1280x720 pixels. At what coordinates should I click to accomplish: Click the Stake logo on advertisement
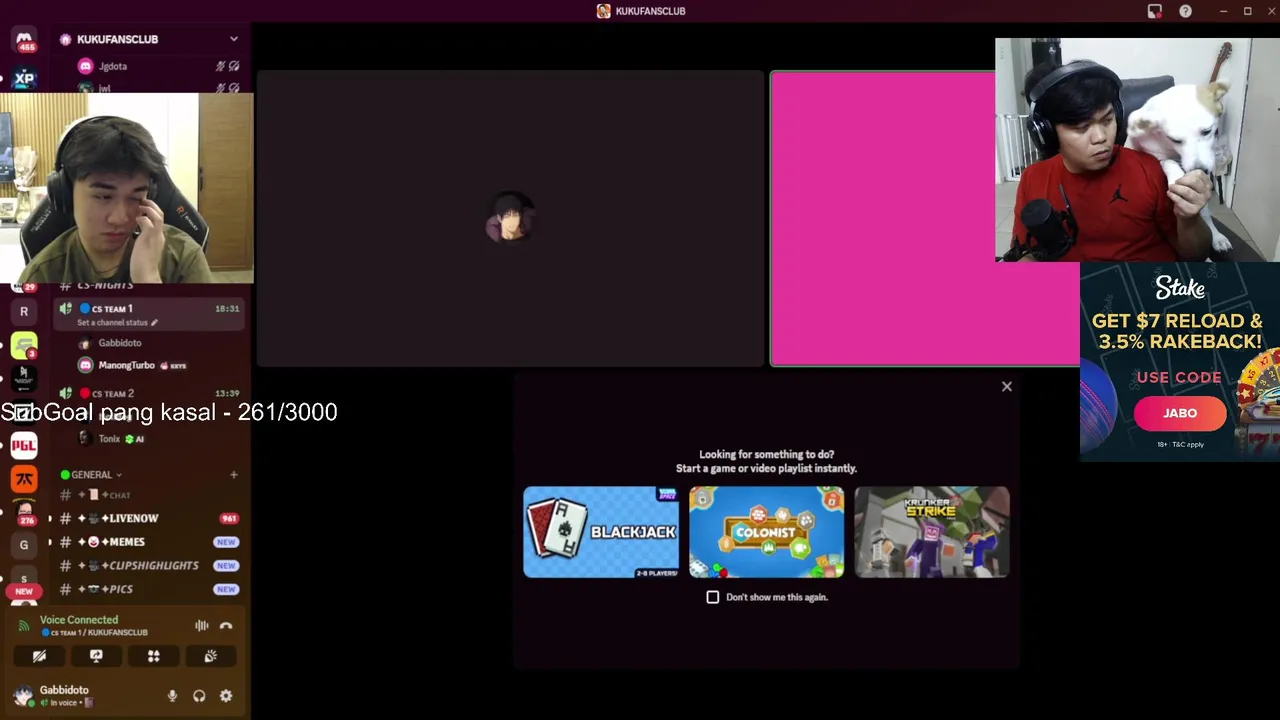pos(1180,288)
